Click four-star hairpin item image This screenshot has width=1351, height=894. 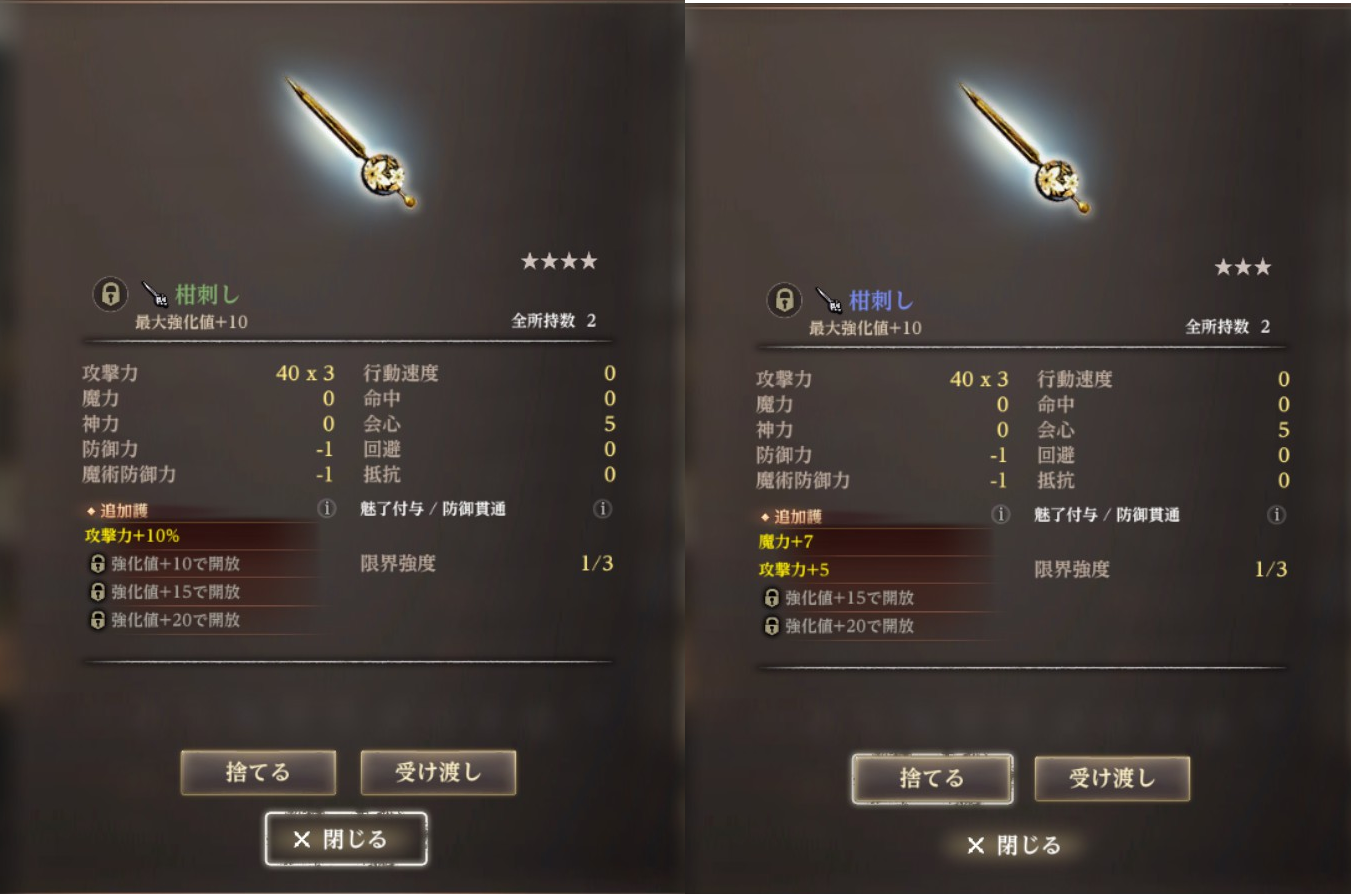point(352,143)
